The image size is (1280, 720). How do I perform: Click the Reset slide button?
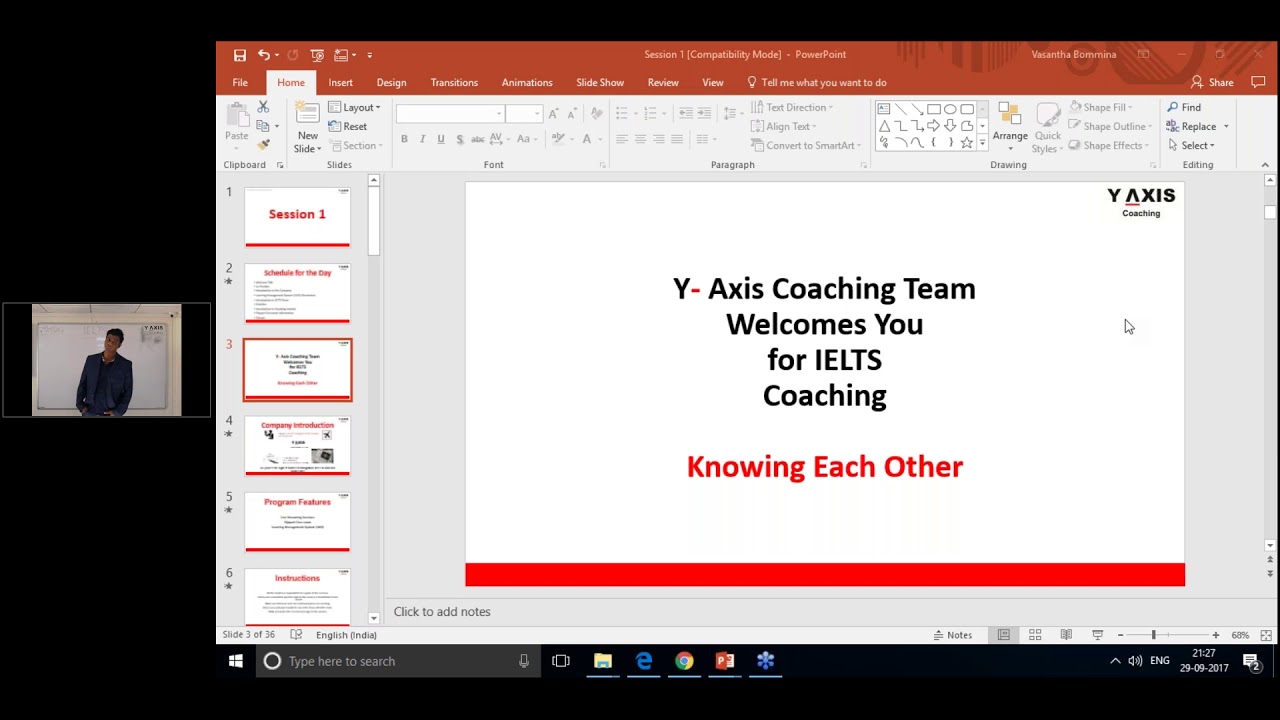coord(347,126)
